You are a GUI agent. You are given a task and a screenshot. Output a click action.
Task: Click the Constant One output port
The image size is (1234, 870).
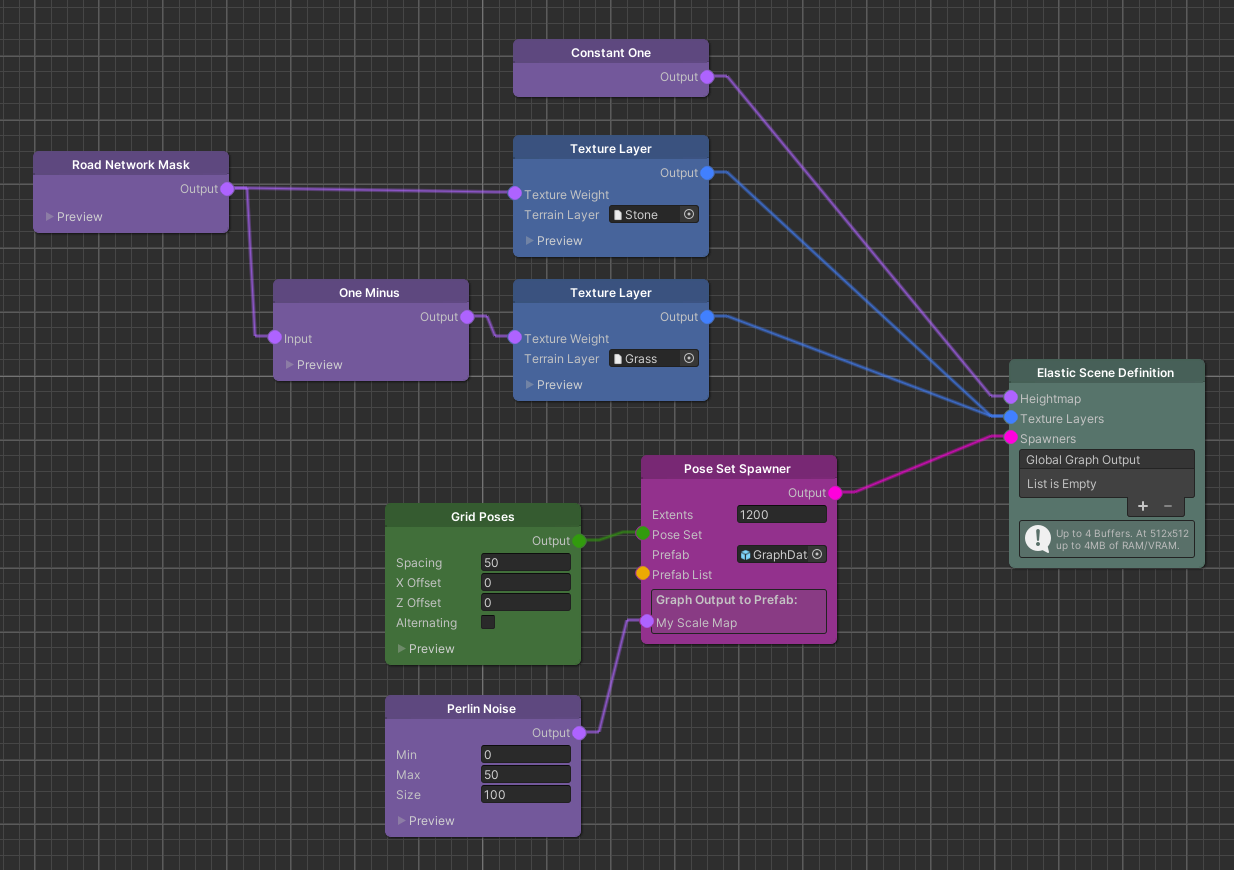(x=707, y=77)
